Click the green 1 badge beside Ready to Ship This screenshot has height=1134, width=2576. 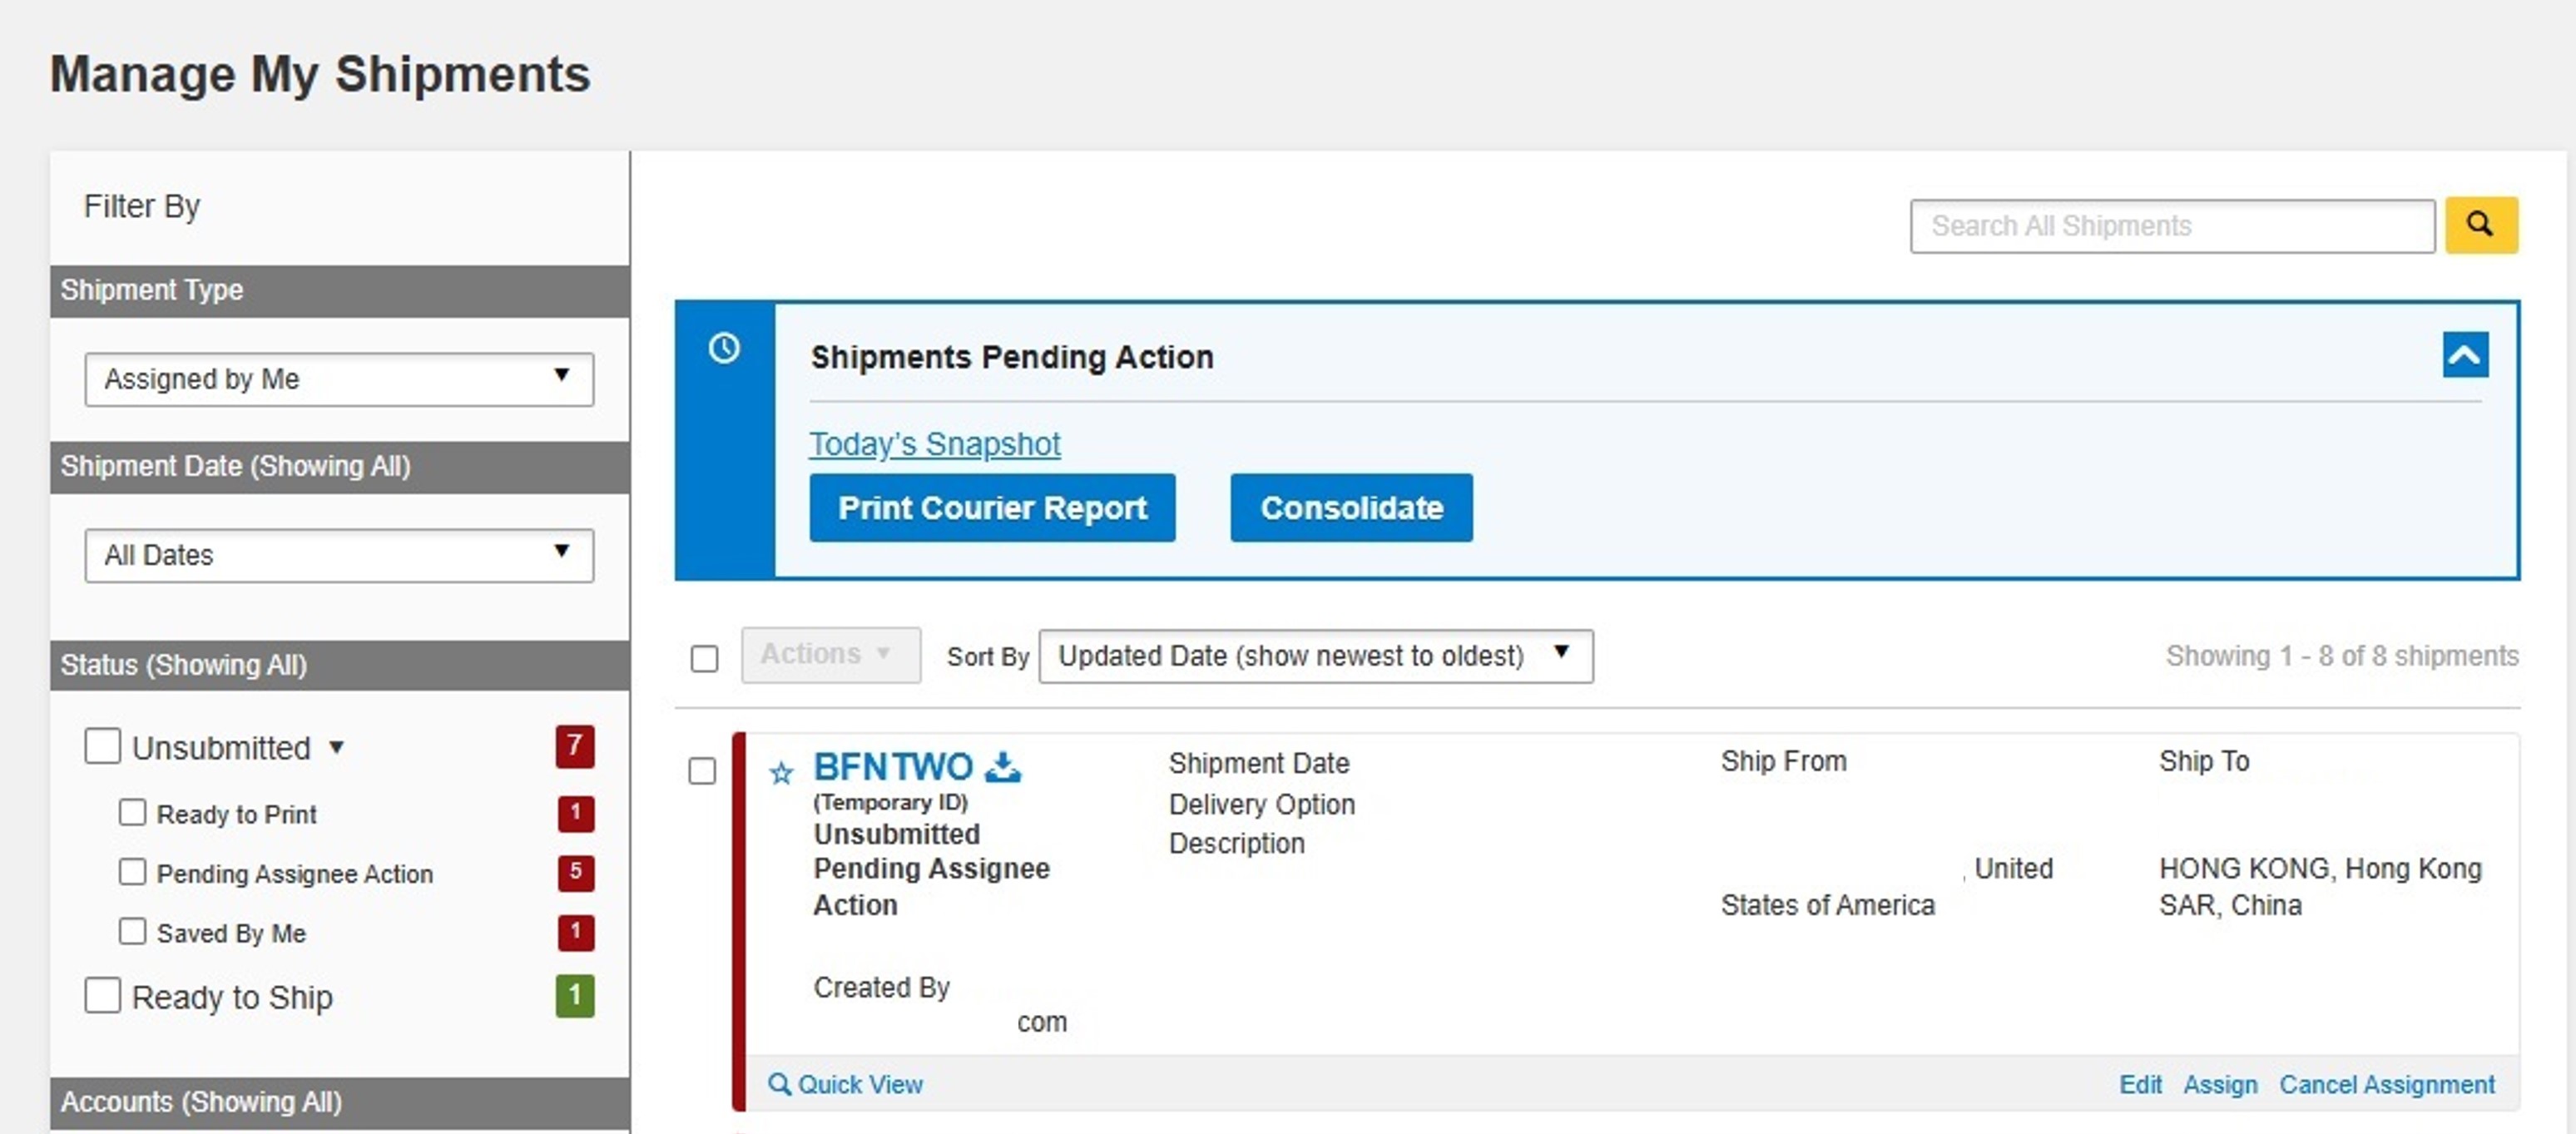pyautogui.click(x=575, y=996)
